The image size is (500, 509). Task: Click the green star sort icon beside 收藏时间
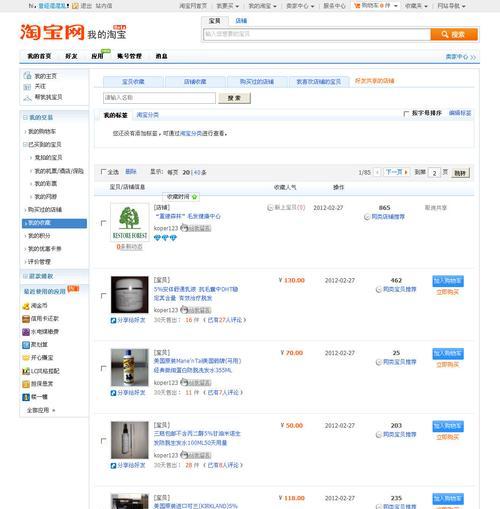coord(195,197)
